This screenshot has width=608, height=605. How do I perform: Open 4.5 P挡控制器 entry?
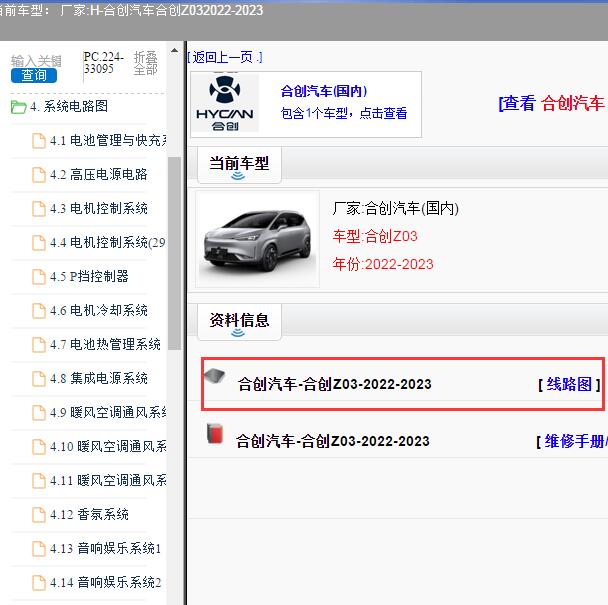coord(89,277)
